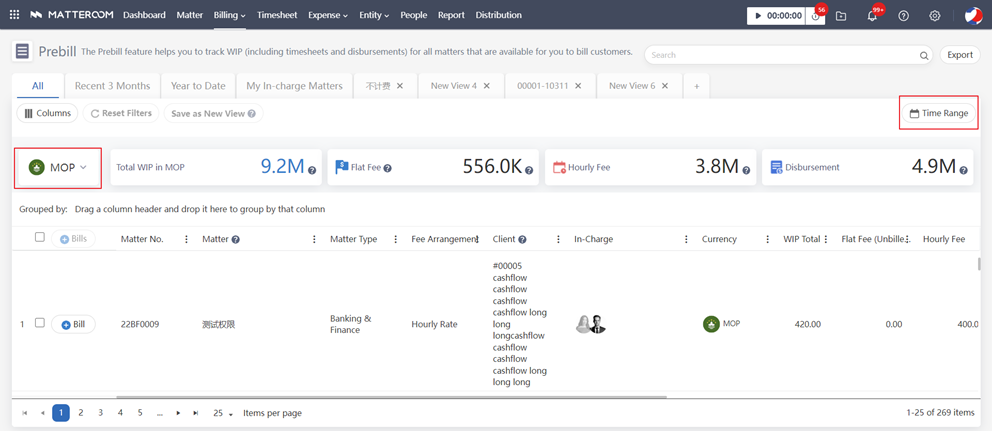Click the search magnifier icon
Screen dimensions: 992x431
pyautogui.click(x=924, y=56)
